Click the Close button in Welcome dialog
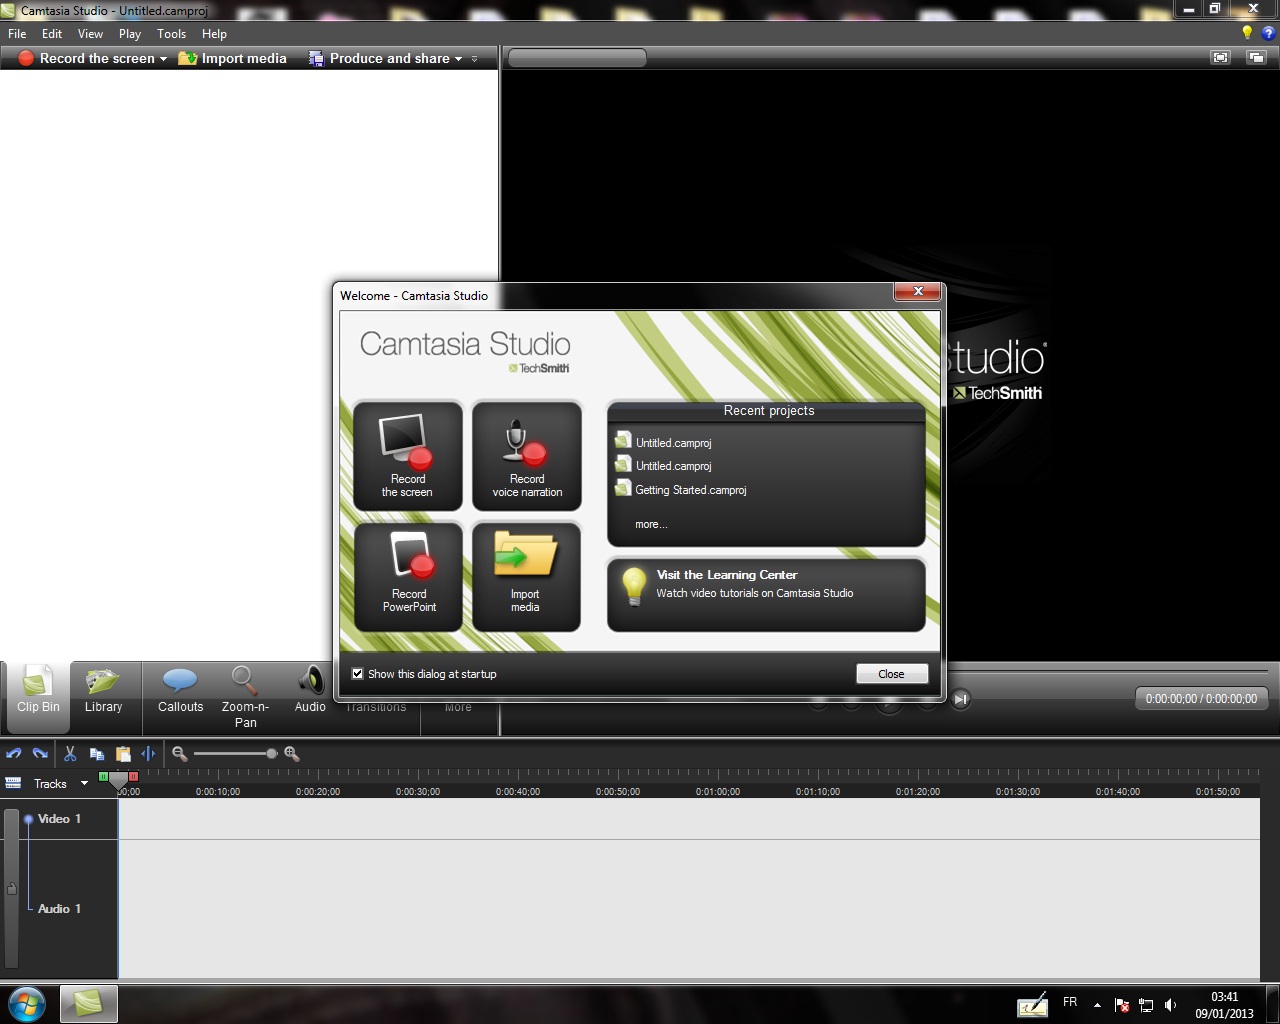Screen dimensions: 1280x1024 pos(892,674)
